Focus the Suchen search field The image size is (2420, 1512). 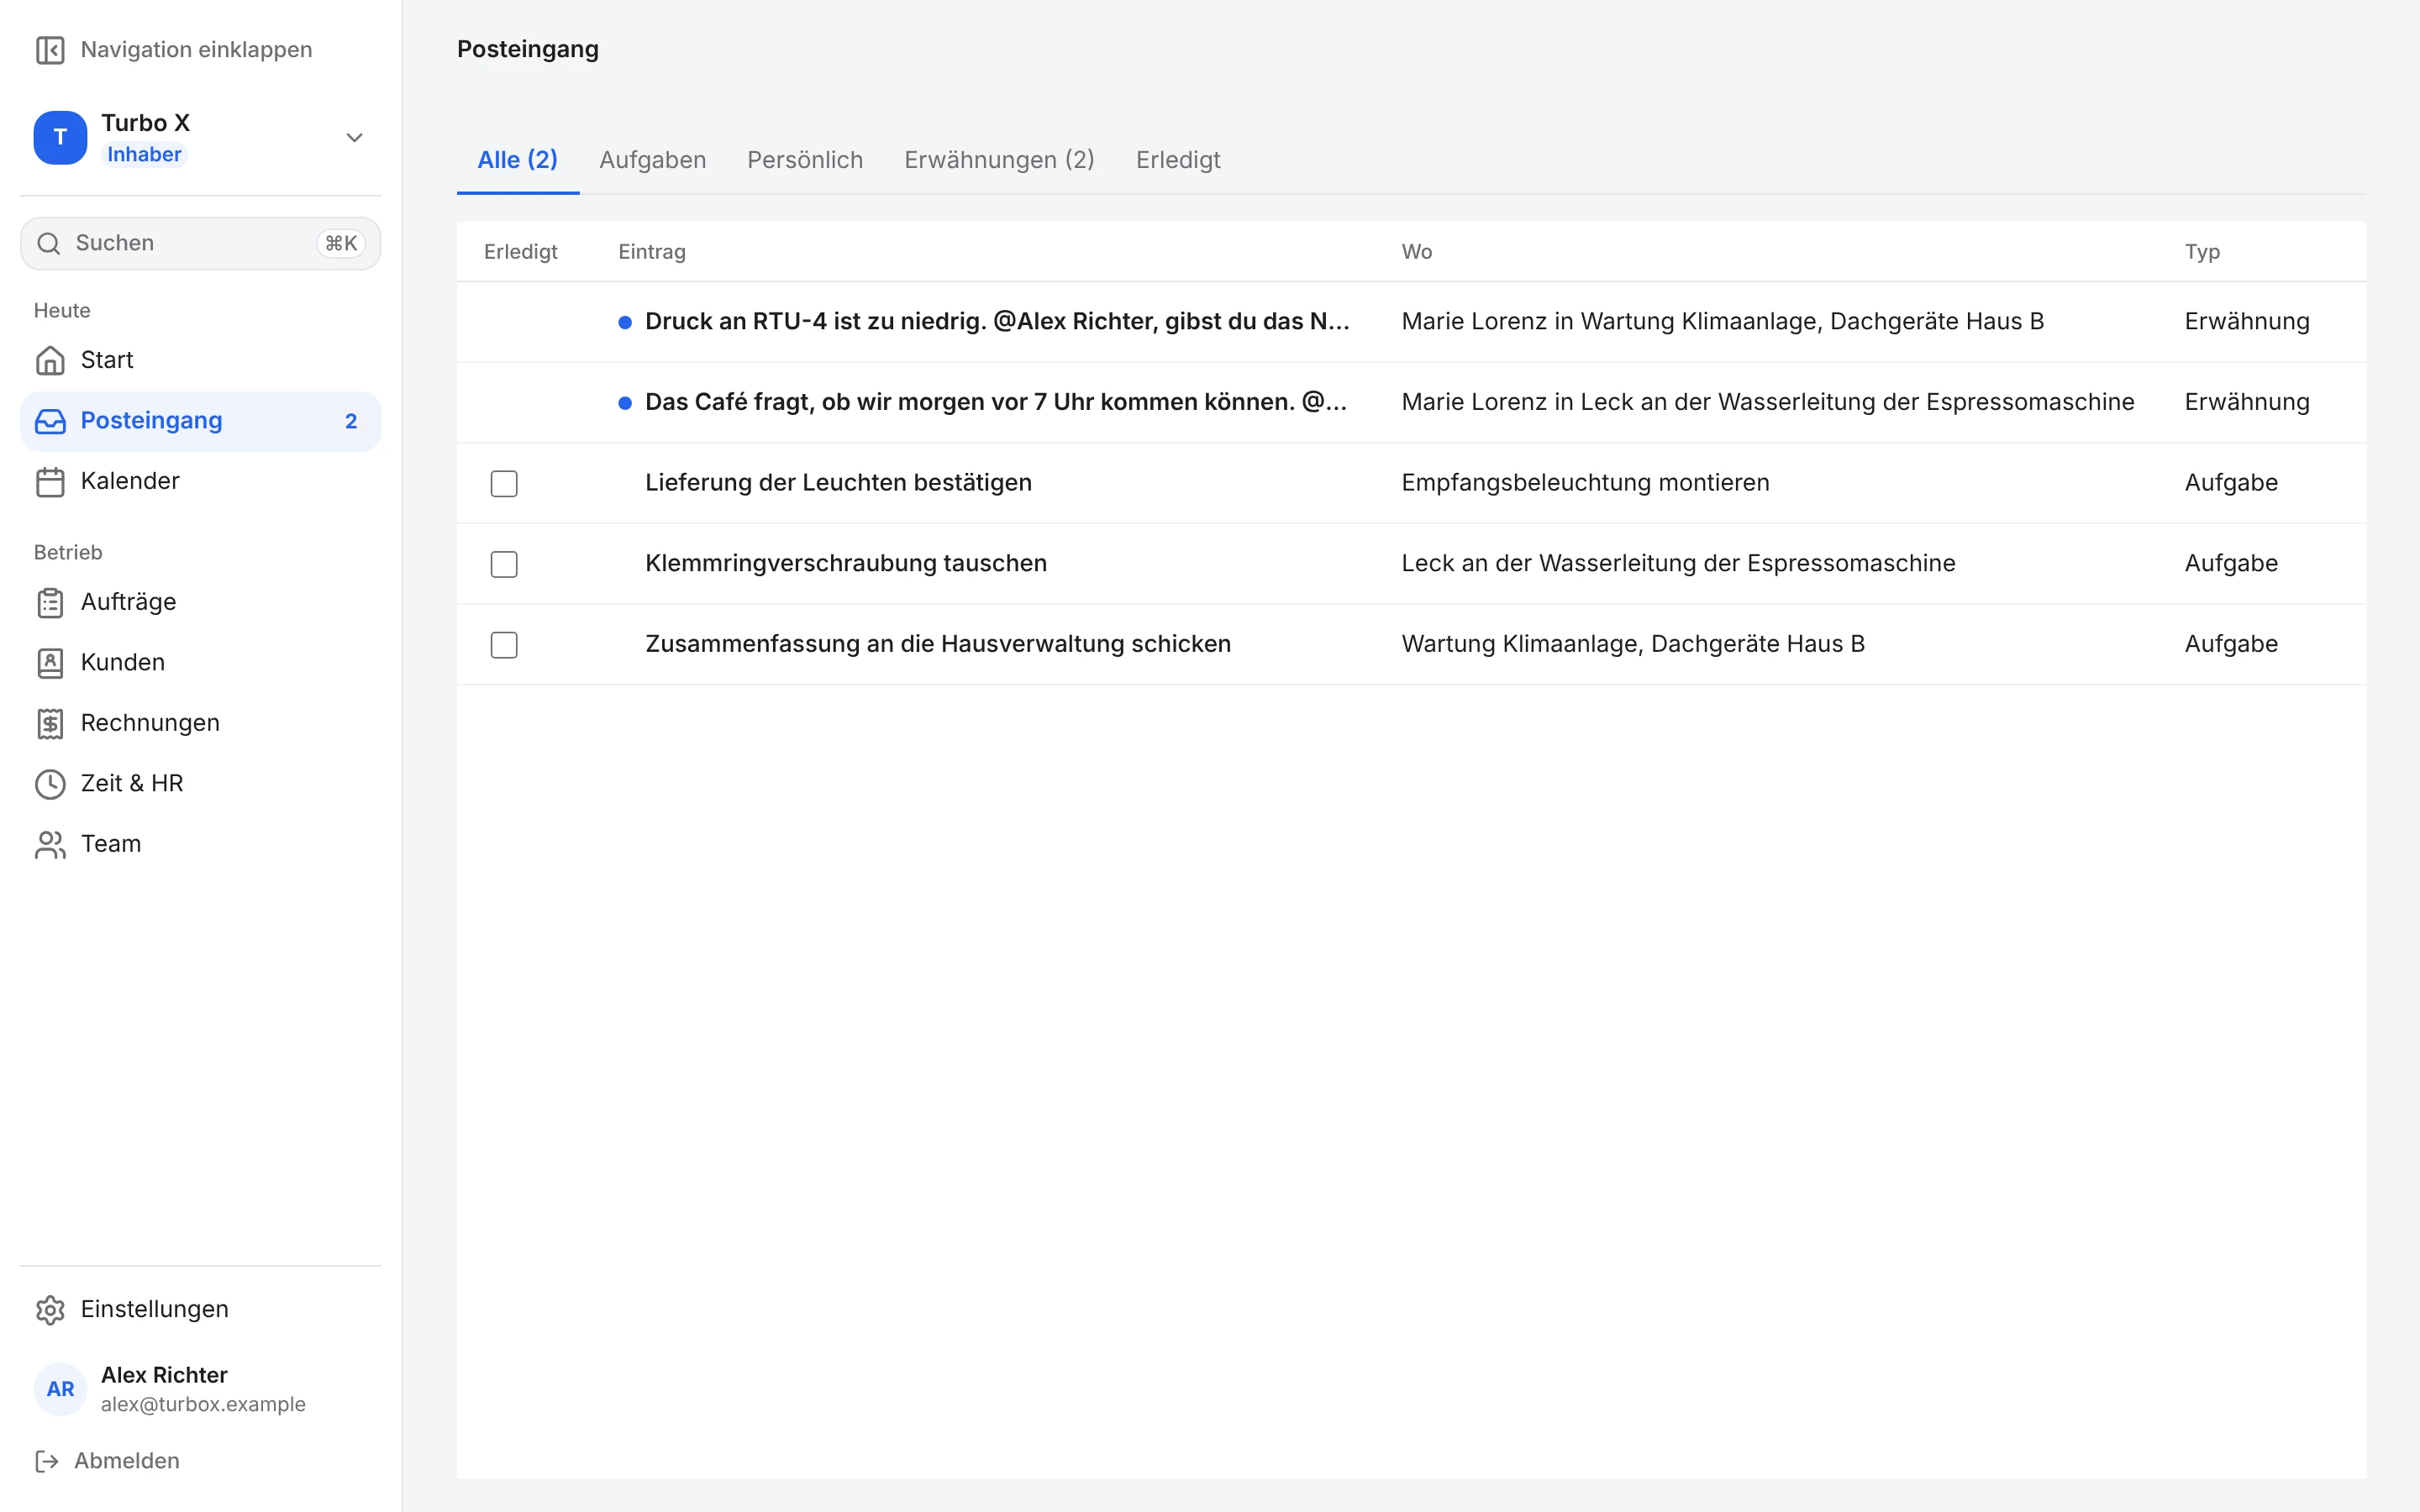pos(200,243)
